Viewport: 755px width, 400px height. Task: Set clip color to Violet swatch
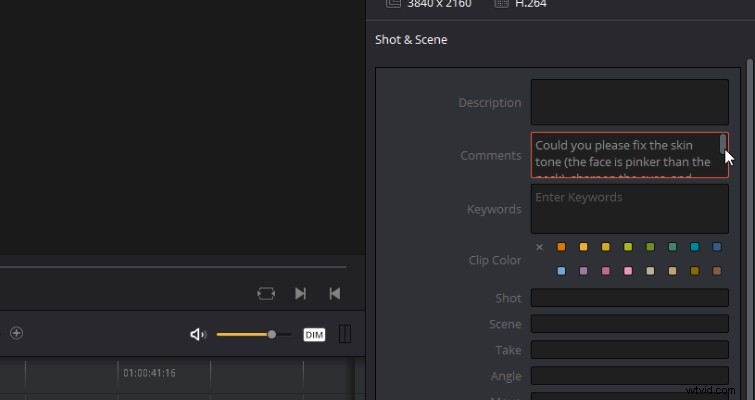click(605, 271)
